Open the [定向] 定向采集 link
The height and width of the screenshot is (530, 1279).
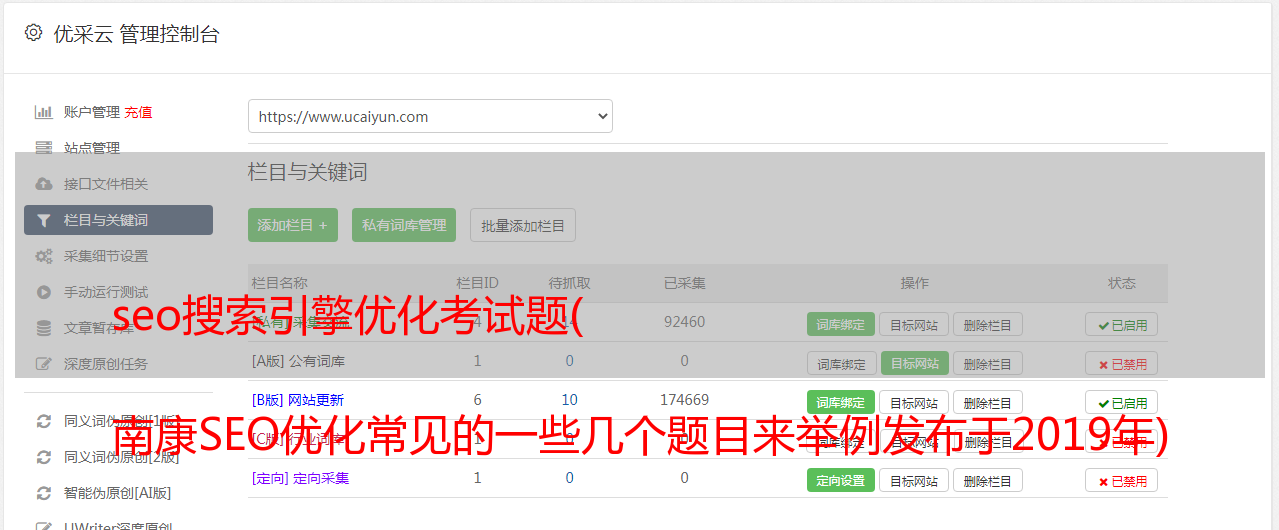300,478
